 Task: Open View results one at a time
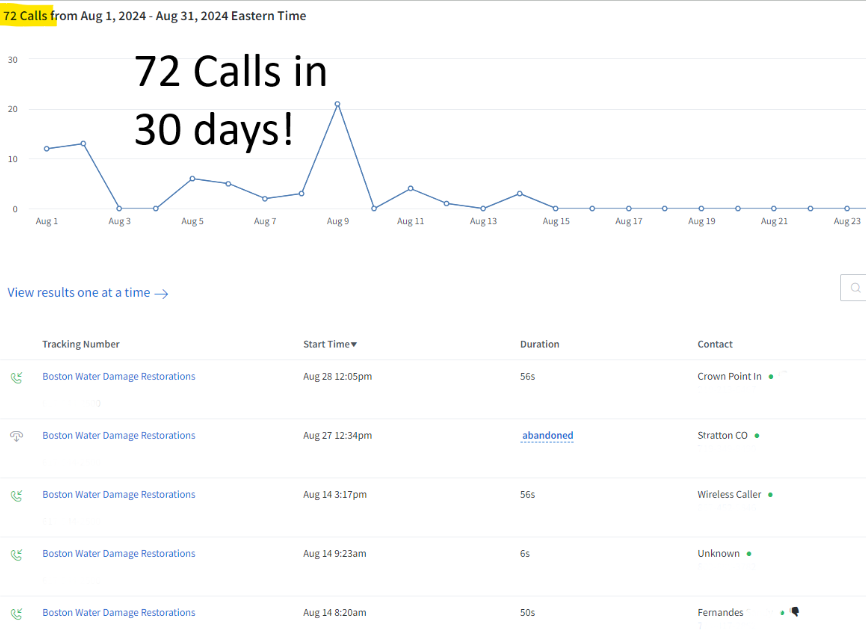pos(88,293)
